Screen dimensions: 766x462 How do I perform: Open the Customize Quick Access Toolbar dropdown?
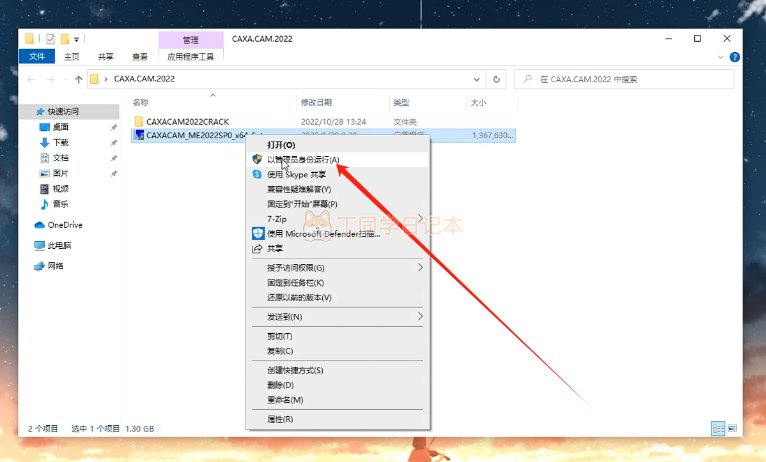77,40
